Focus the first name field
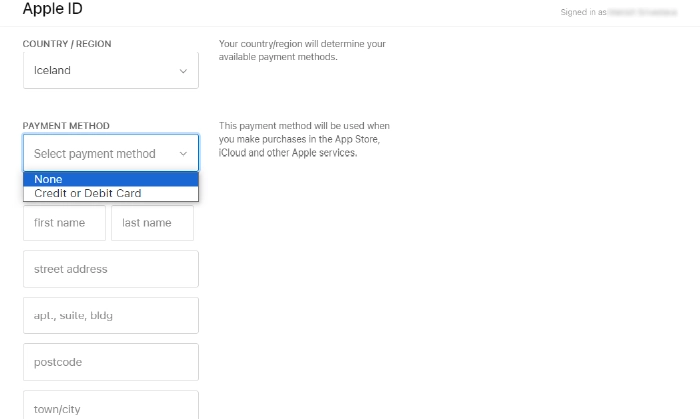700x419 pixels. click(x=64, y=223)
